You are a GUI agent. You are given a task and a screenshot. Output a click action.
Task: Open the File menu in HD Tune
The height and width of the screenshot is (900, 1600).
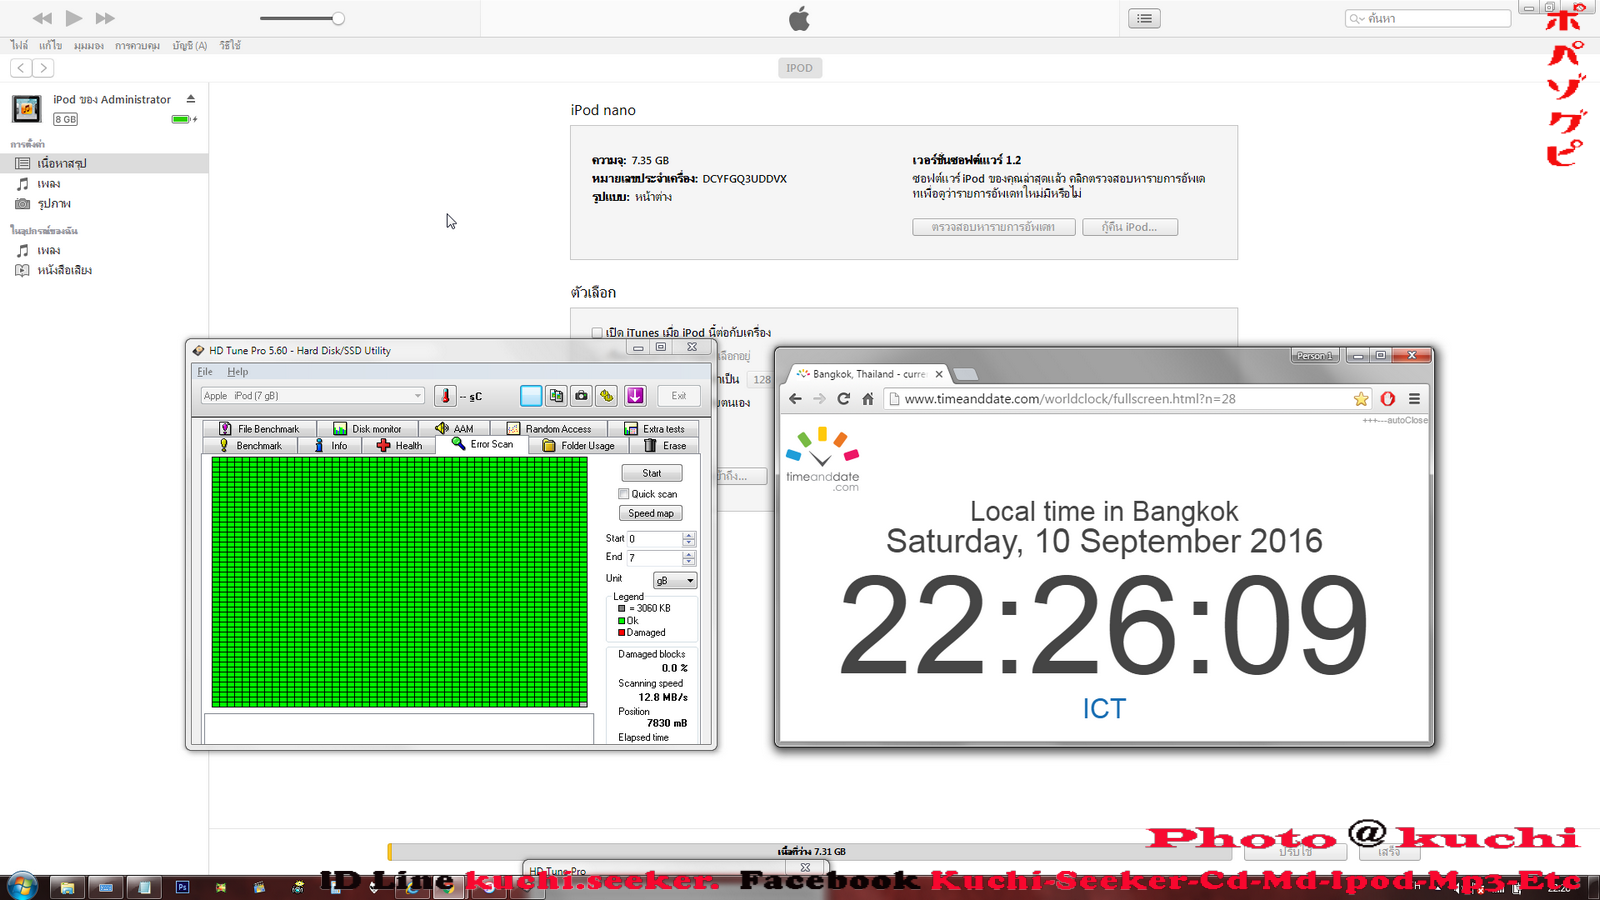point(205,372)
